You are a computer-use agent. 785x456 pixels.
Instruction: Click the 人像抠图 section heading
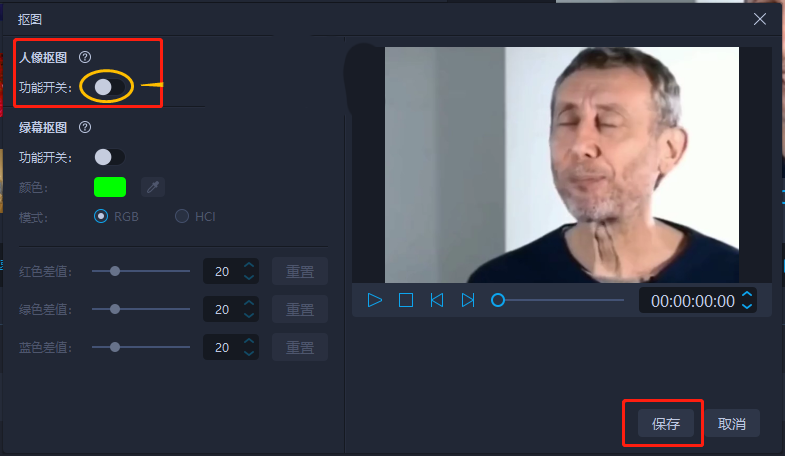pyautogui.click(x=43, y=58)
